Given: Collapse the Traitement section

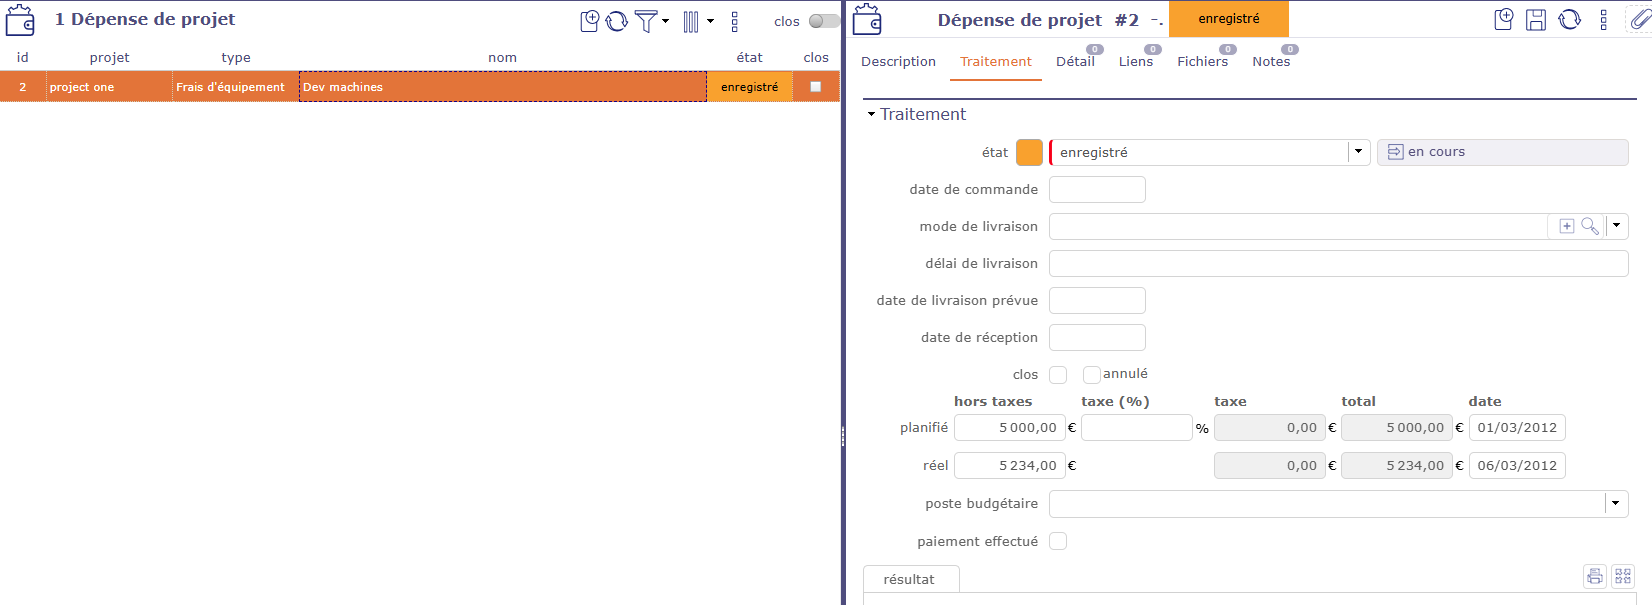Looking at the screenshot, I should 871,115.
